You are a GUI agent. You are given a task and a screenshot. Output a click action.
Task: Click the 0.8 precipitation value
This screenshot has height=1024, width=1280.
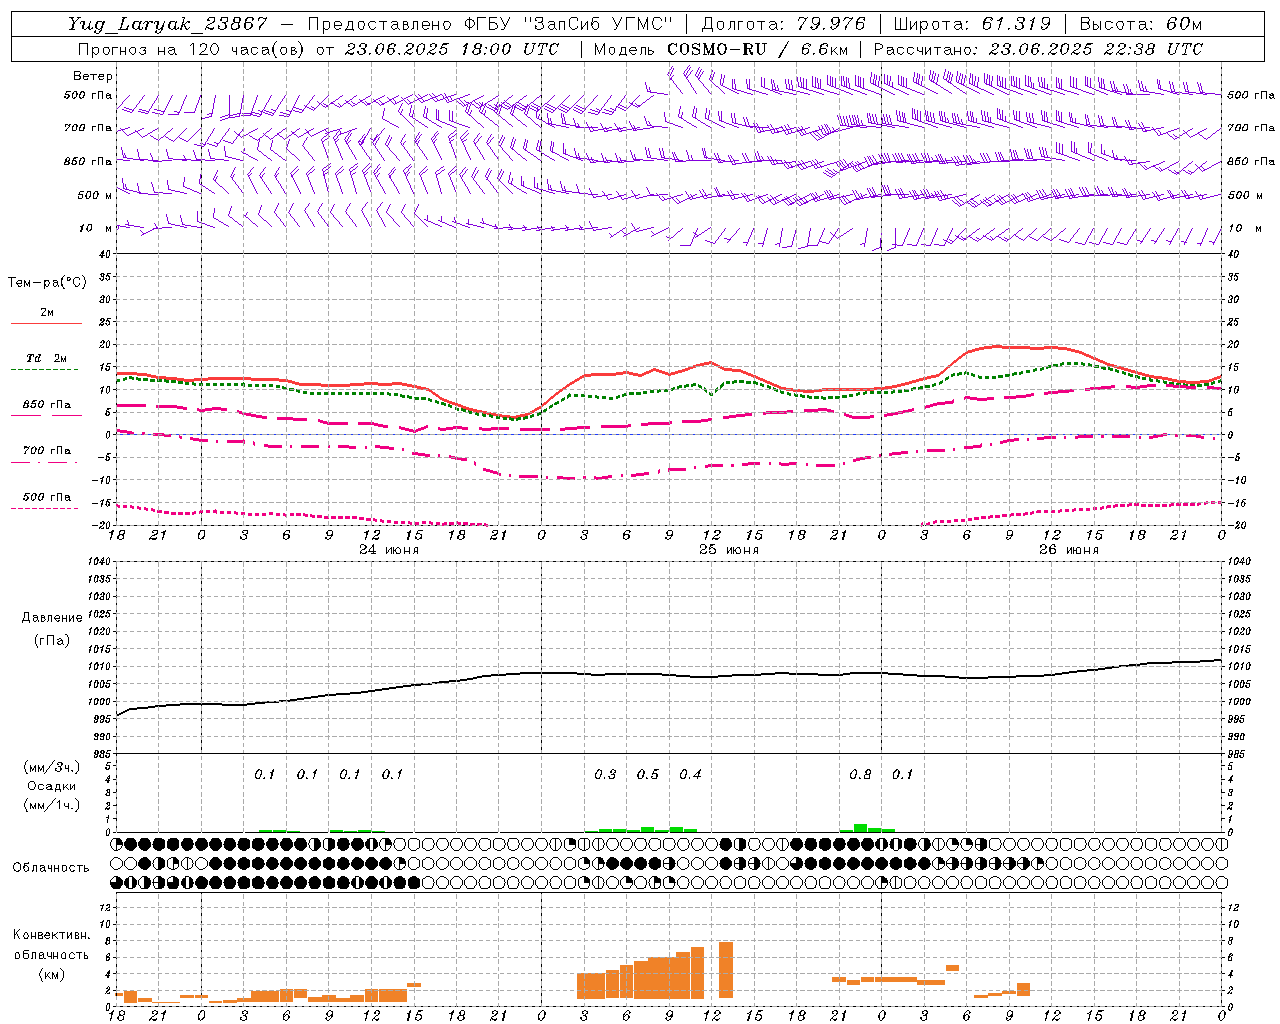860,774
